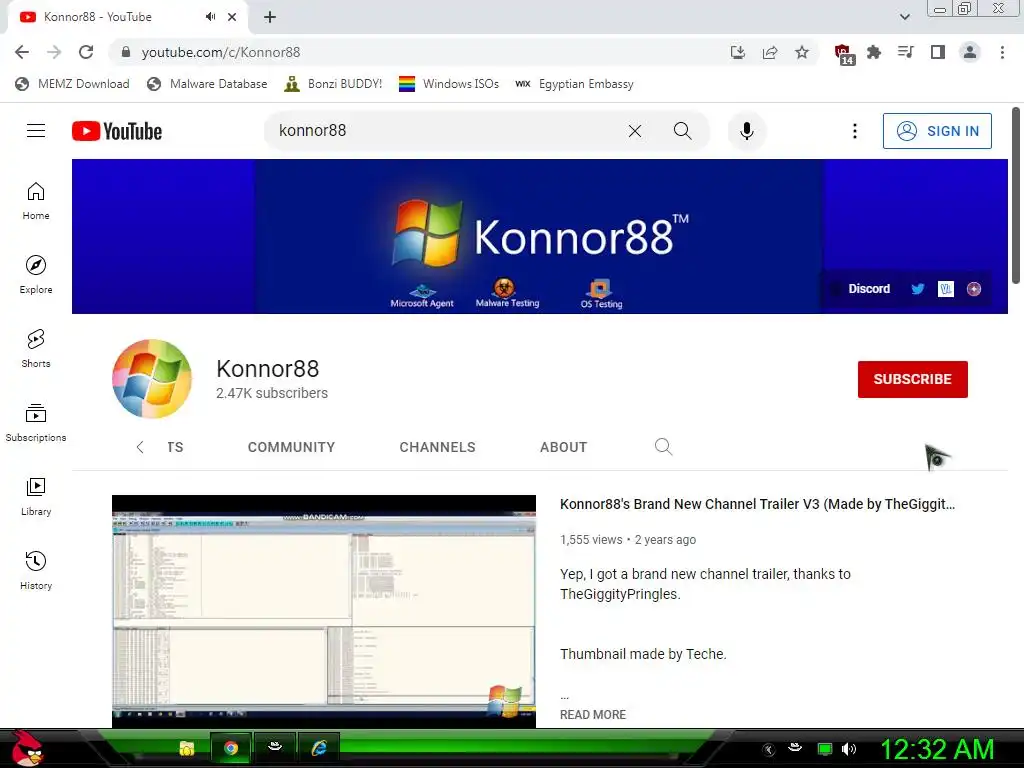The height and width of the screenshot is (768, 1024).
Task: Open Explore in the sidebar
Action: [x=36, y=274]
